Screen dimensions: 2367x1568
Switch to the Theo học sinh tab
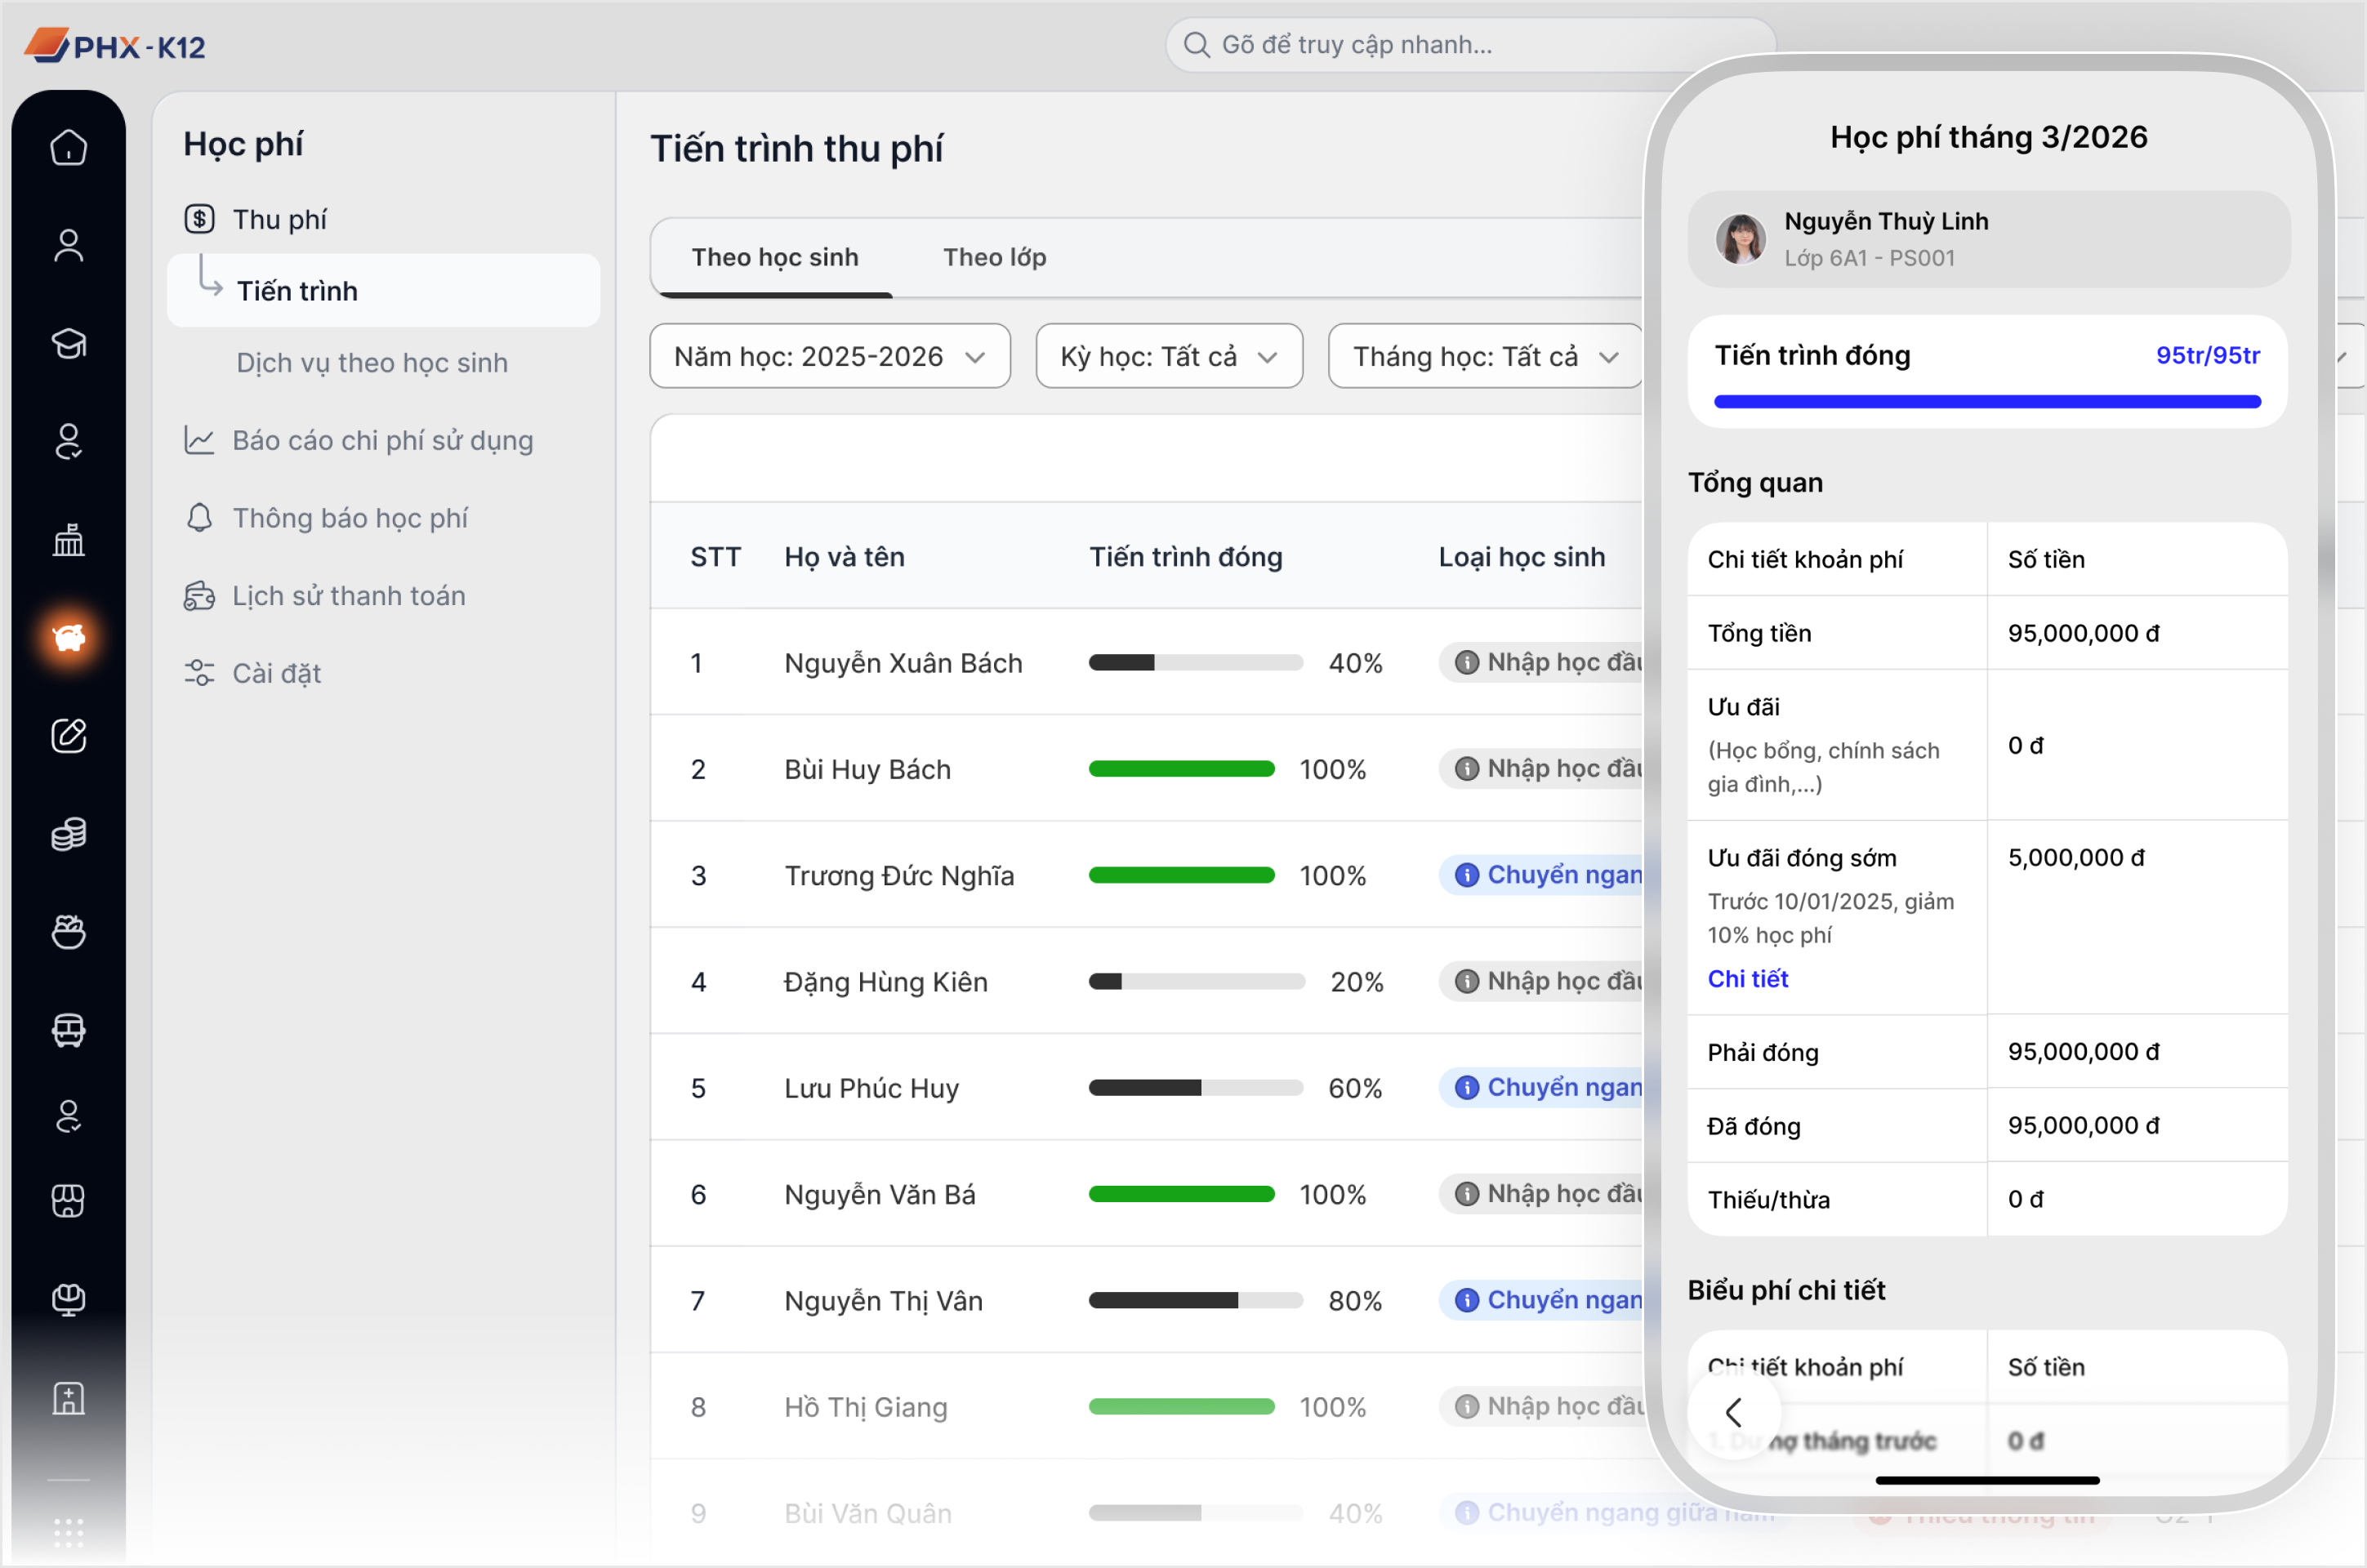click(775, 257)
